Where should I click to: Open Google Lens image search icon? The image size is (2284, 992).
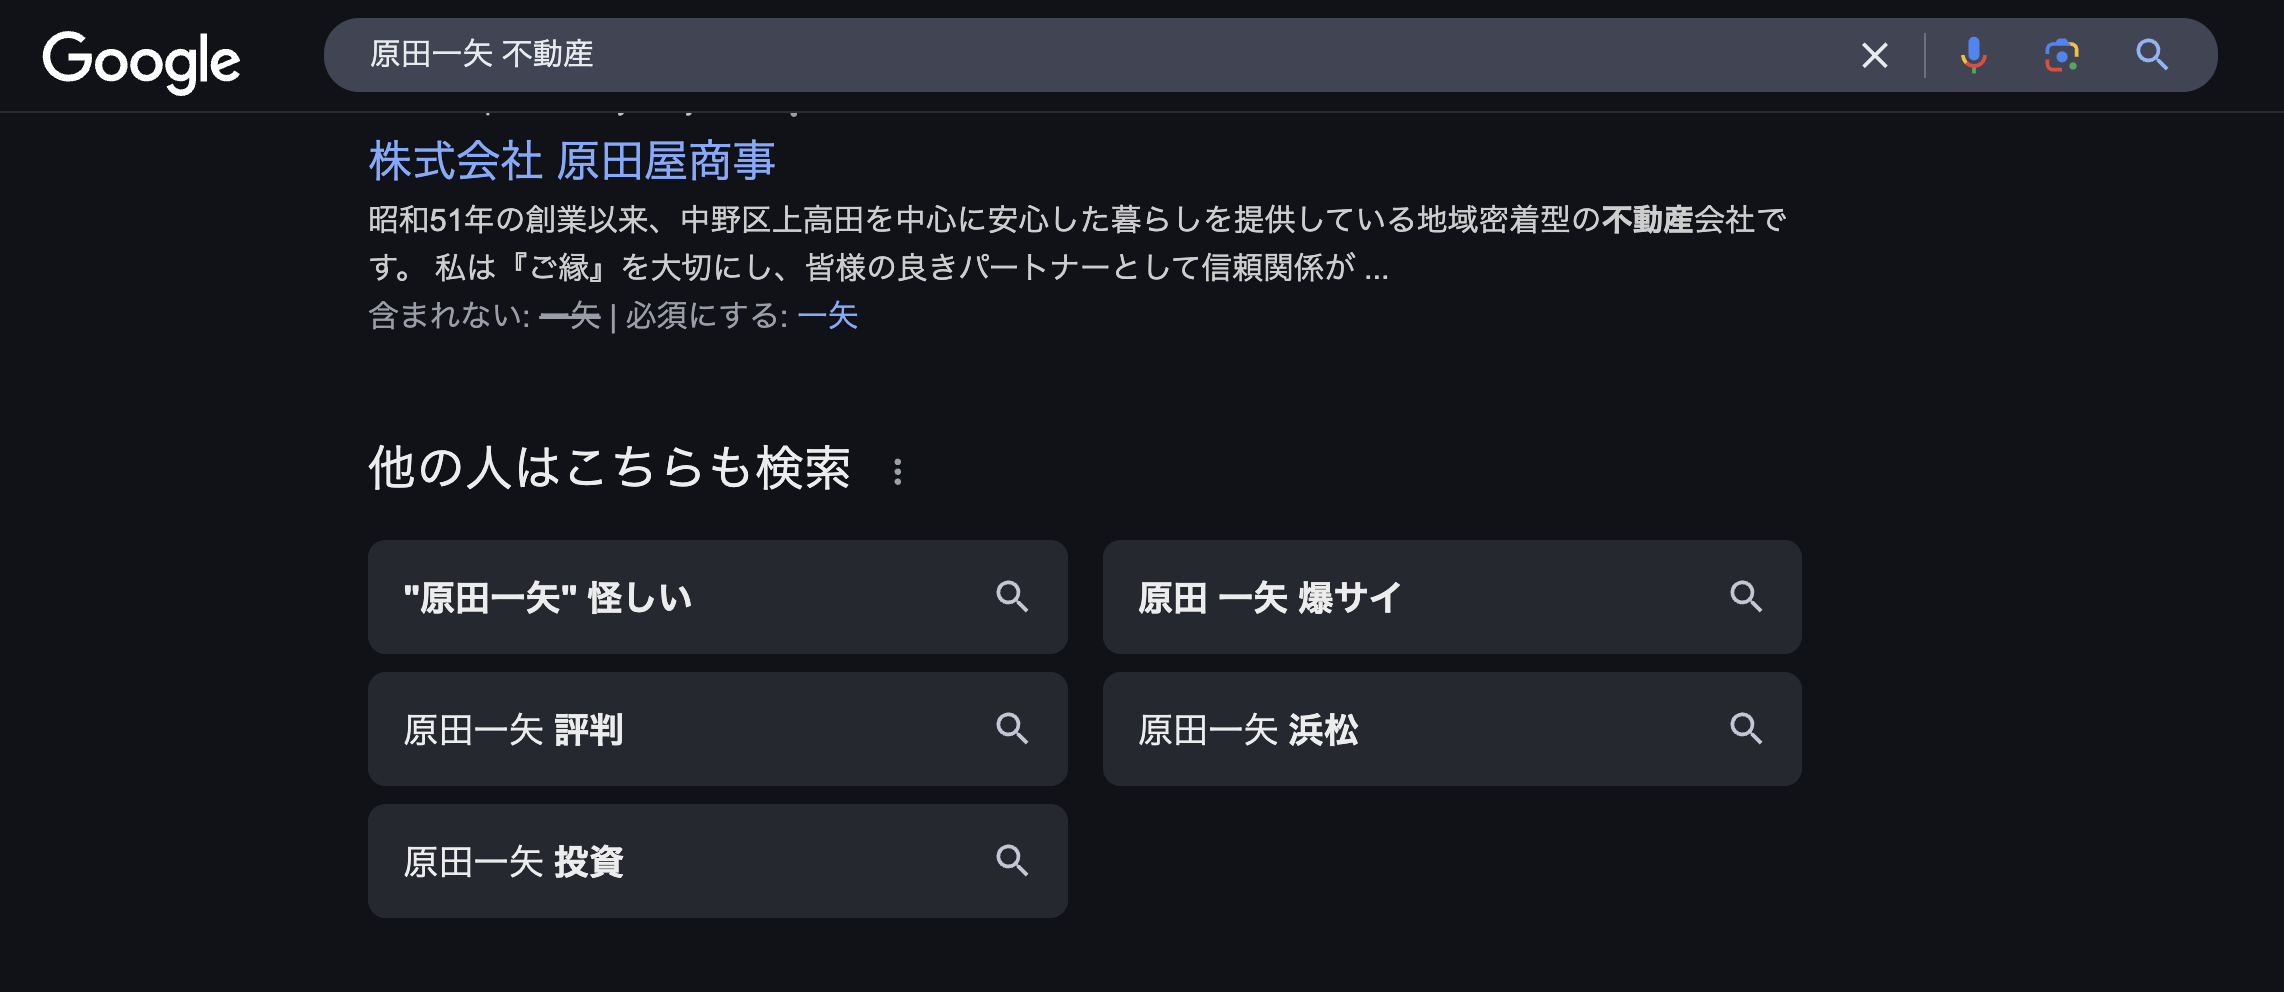[x=2062, y=55]
